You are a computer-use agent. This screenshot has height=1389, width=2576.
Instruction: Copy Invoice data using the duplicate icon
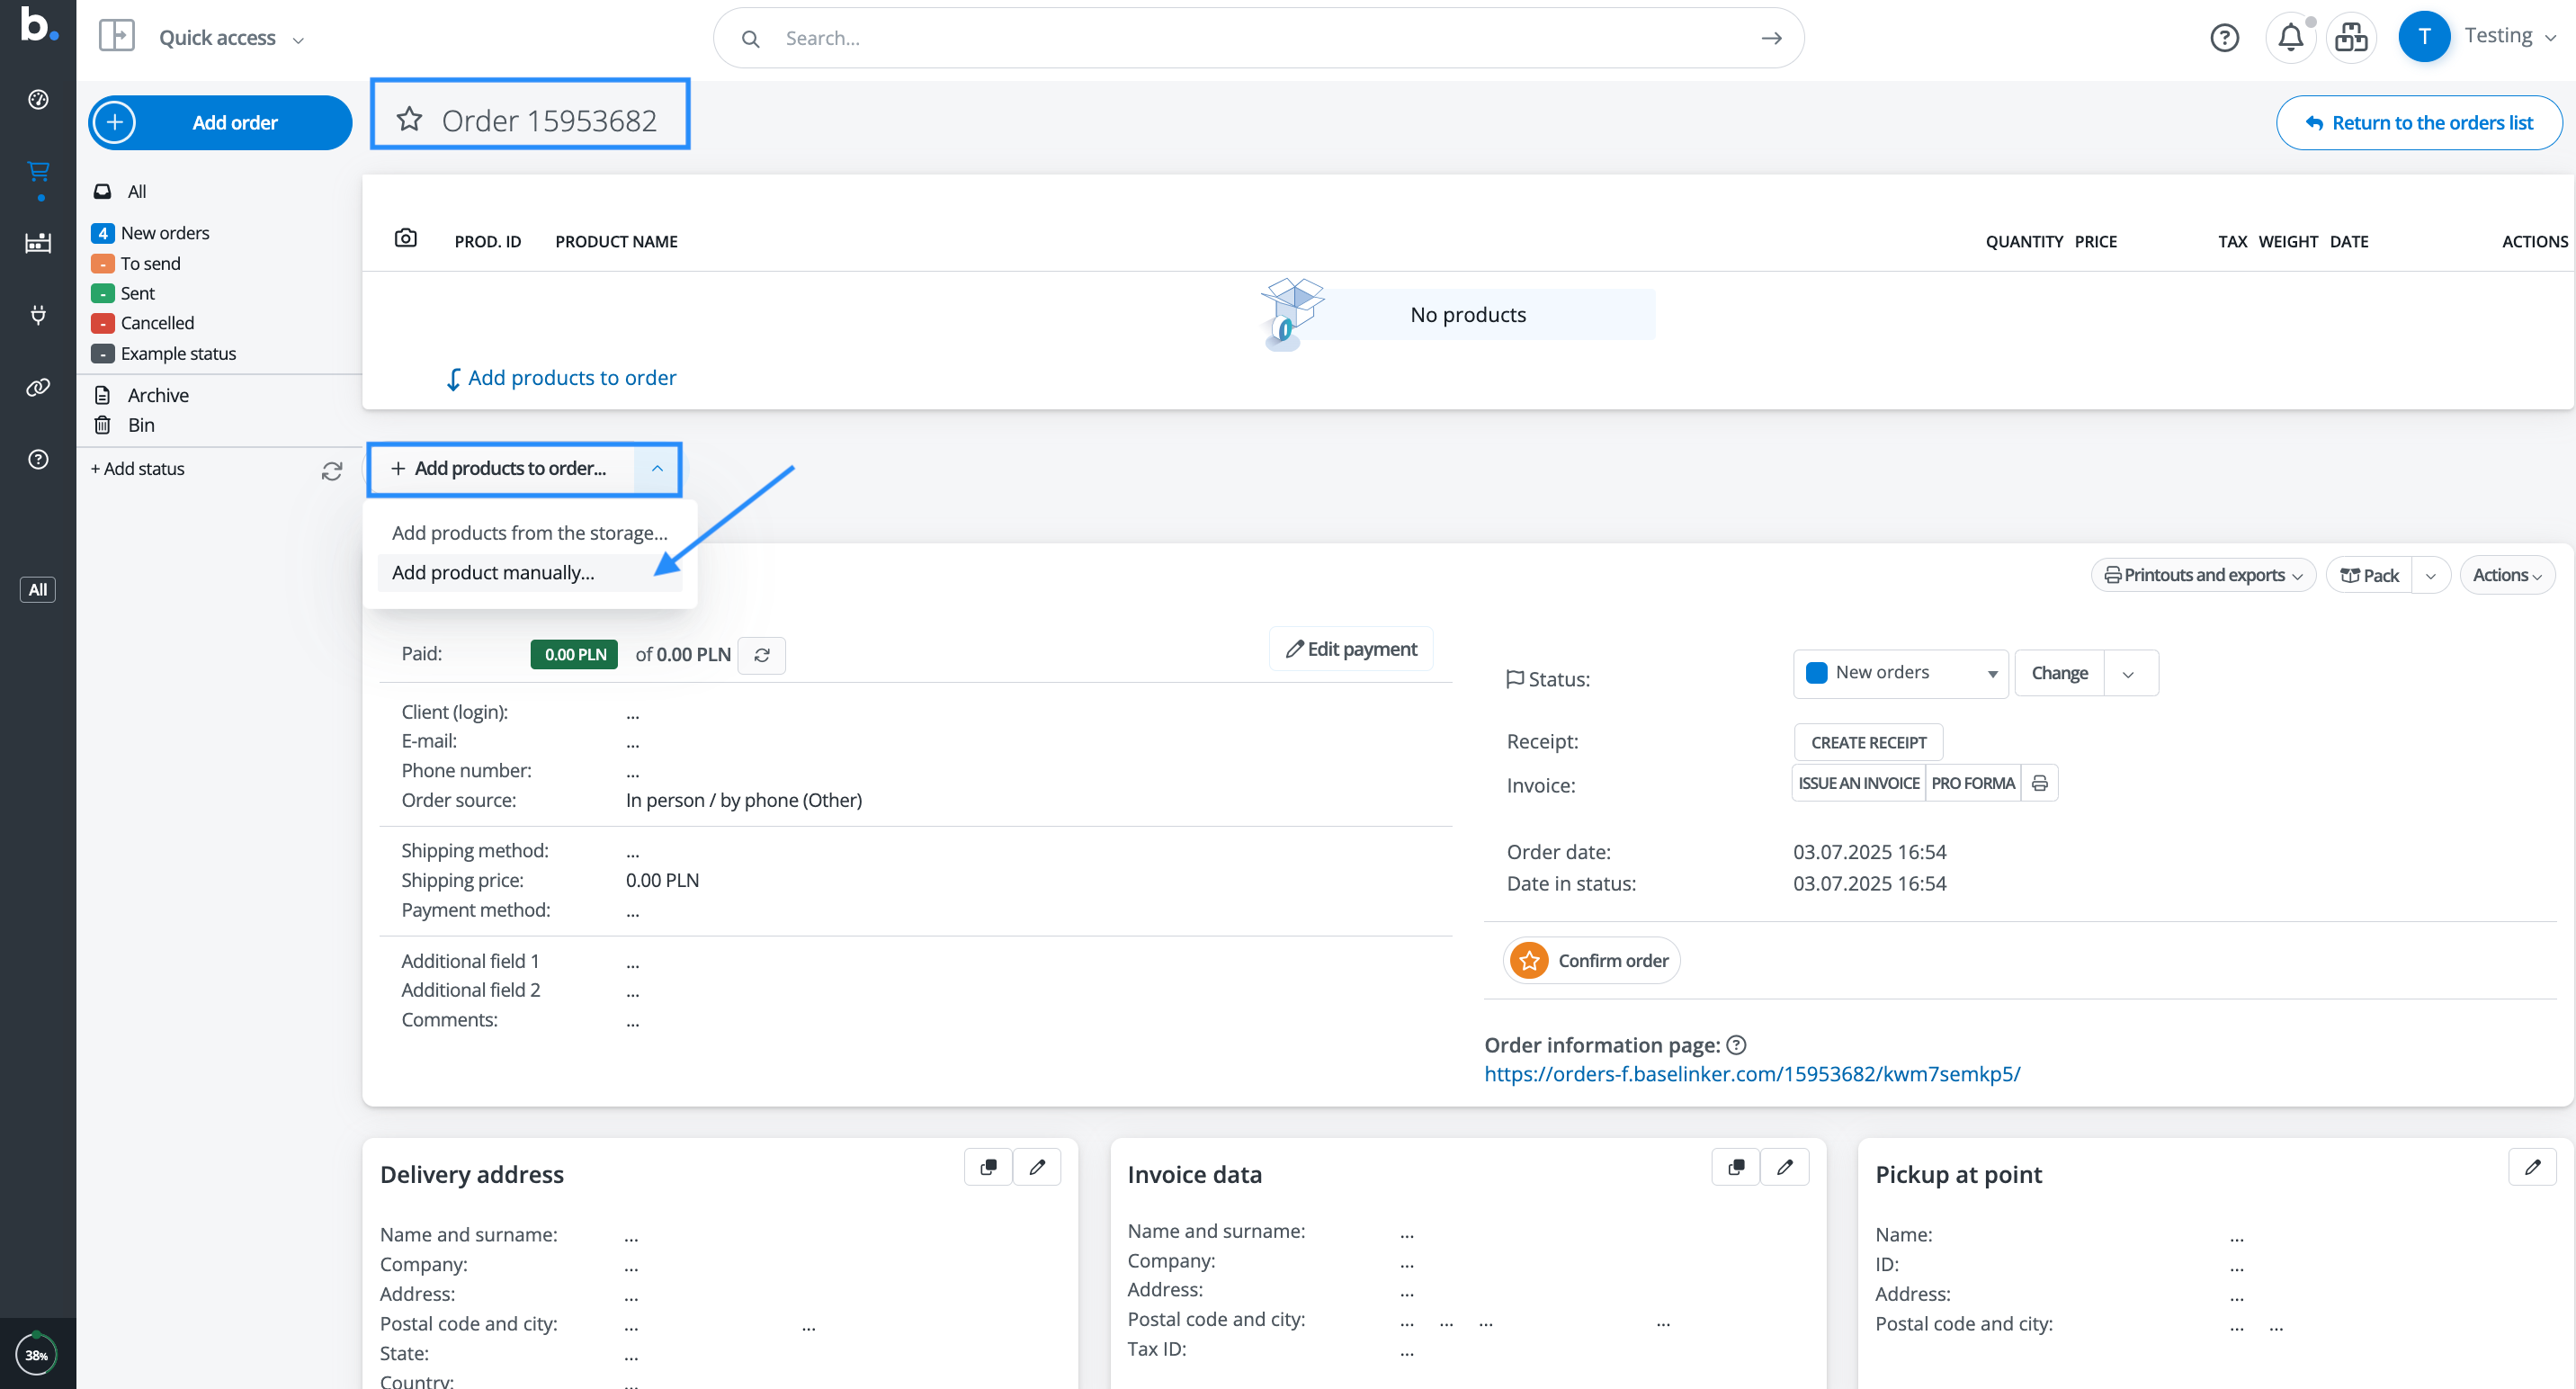click(x=1736, y=1167)
